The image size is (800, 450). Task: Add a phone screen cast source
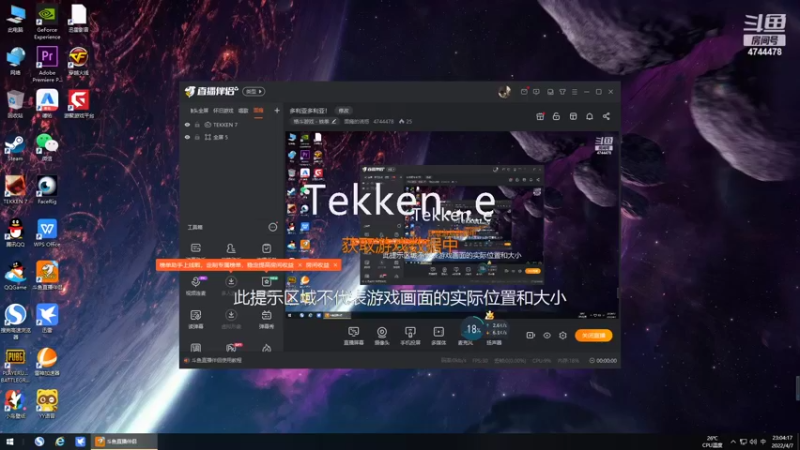tap(410, 335)
